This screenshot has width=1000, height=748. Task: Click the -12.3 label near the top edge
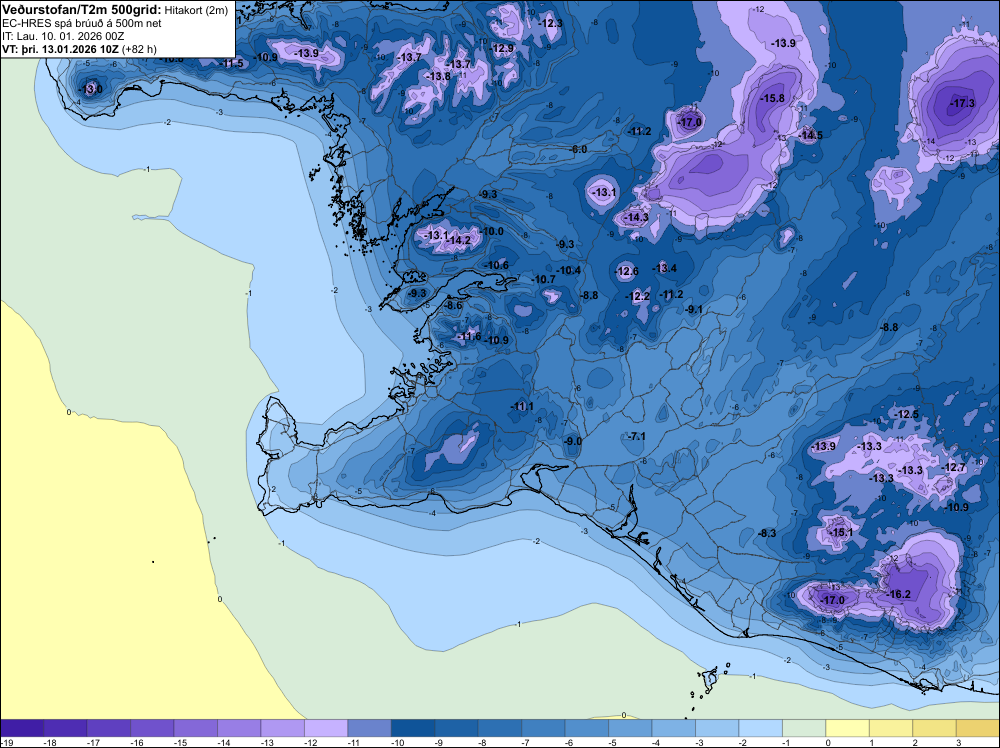click(x=551, y=24)
